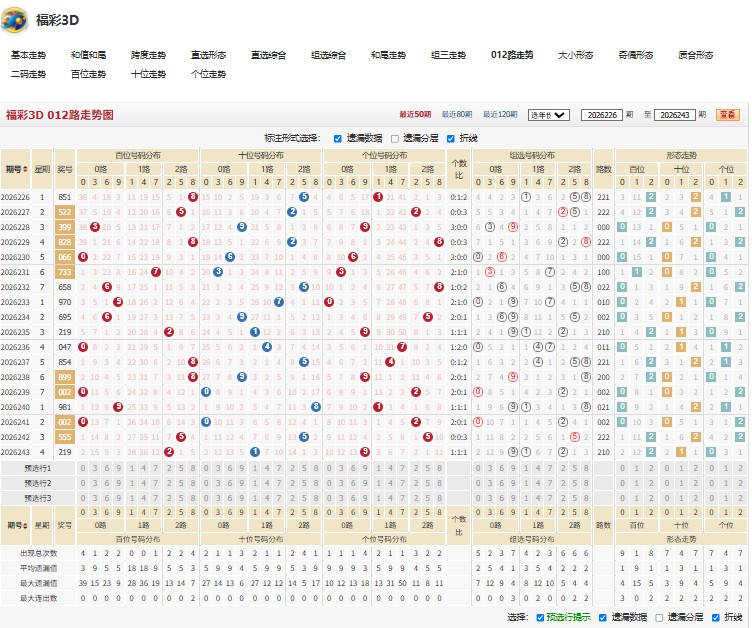The image size is (752, 628).
Task: Click highlighted prize number 399
Action: pyautogui.click(x=65, y=227)
